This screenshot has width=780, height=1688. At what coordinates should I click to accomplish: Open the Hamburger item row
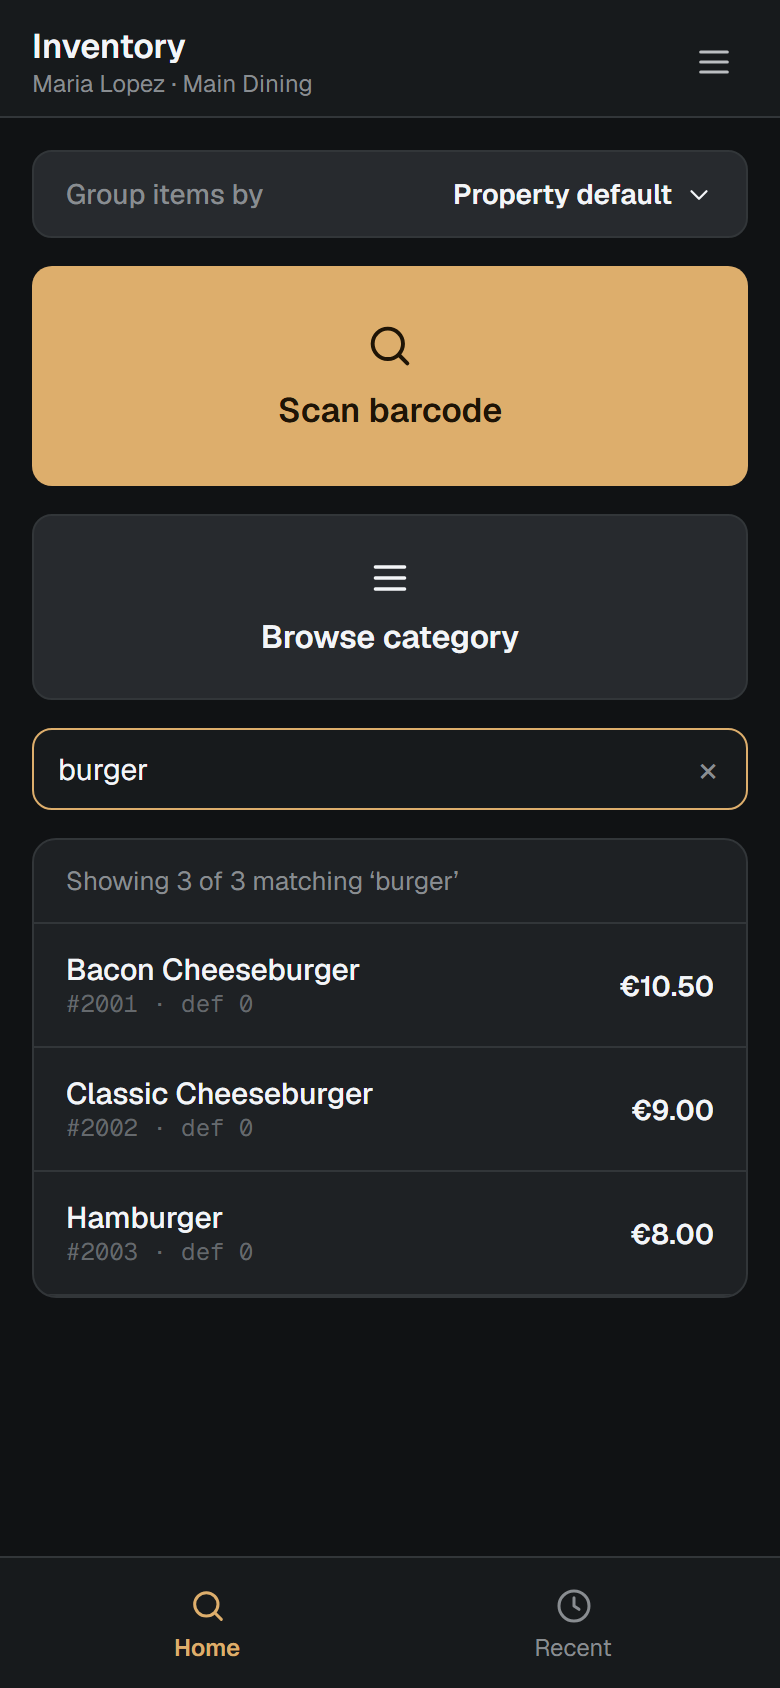pyautogui.click(x=390, y=1233)
